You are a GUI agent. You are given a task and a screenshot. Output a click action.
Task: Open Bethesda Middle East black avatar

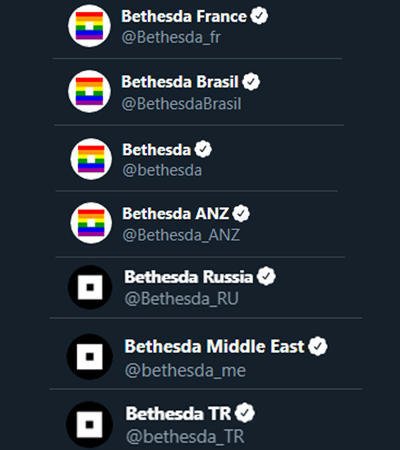click(90, 357)
